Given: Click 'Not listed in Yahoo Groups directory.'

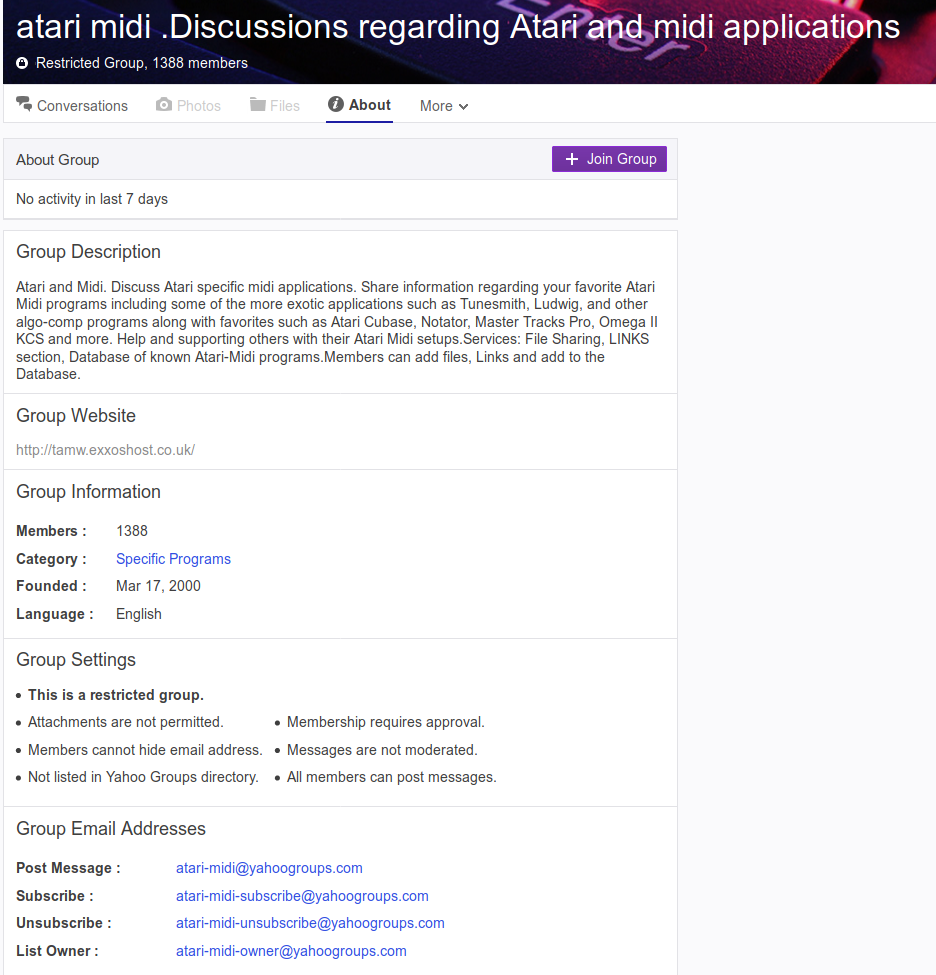Looking at the screenshot, I should pos(143,777).
